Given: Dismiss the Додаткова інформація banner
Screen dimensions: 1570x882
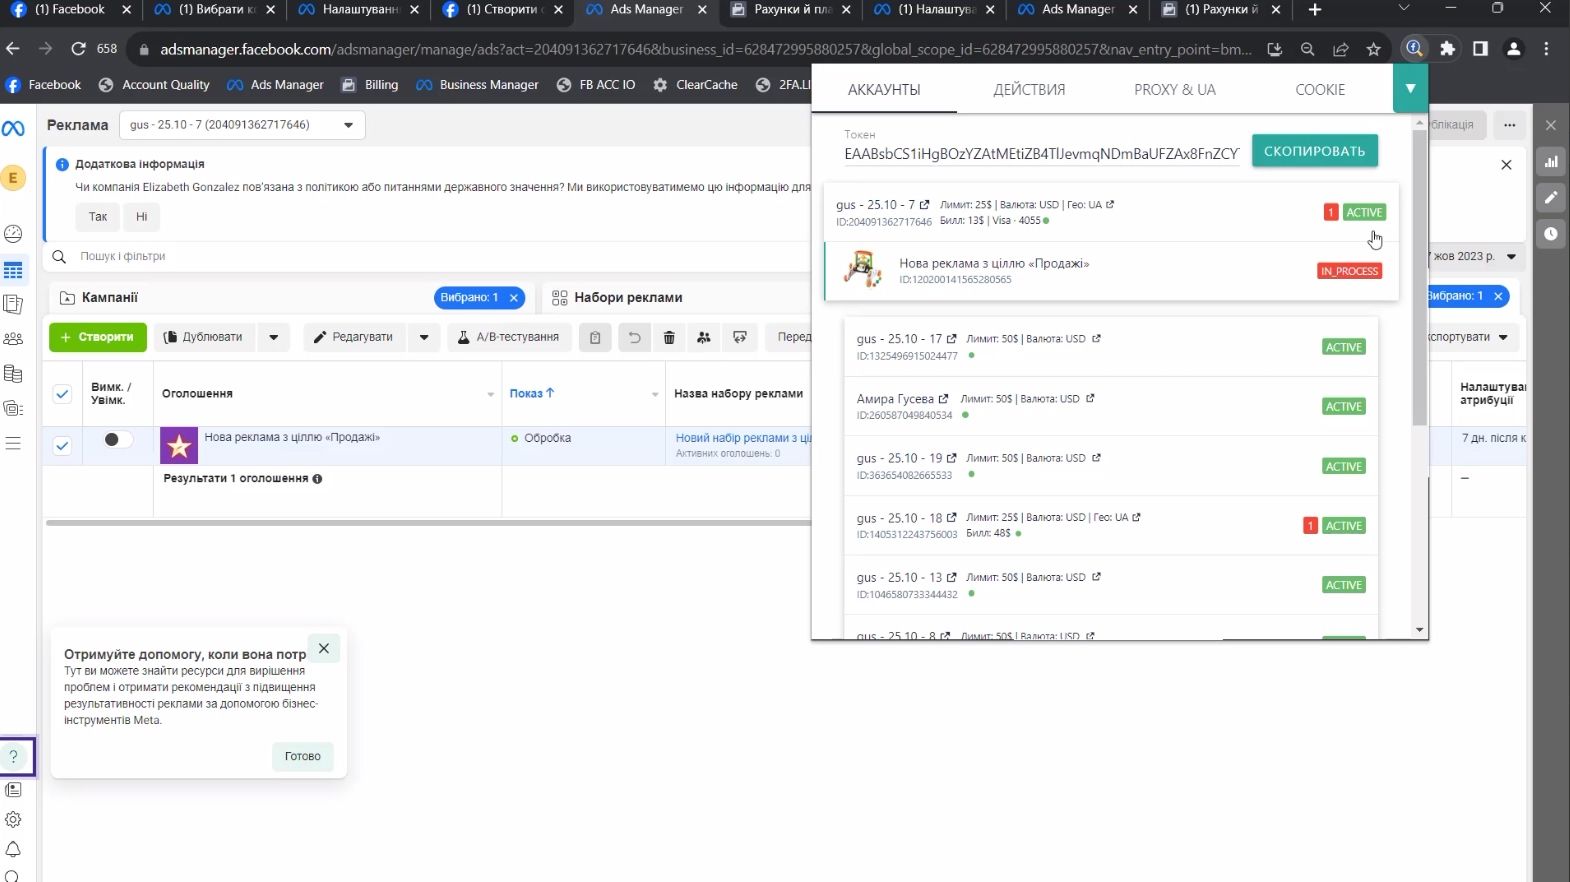Looking at the screenshot, I should 1506,164.
